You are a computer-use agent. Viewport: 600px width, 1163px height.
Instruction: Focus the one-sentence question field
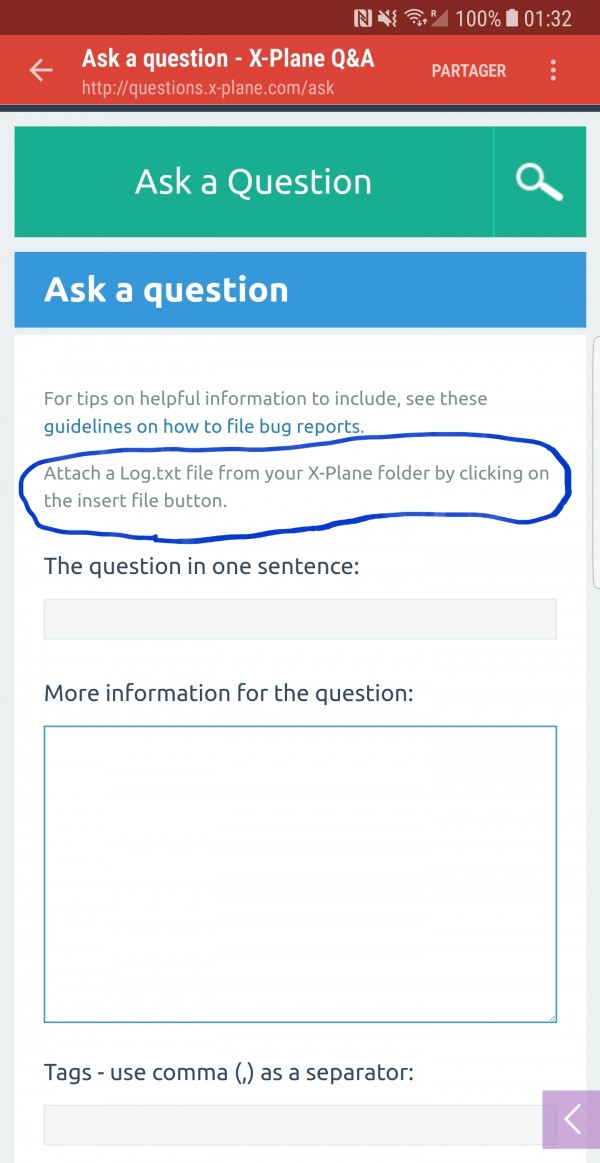pyautogui.click(x=300, y=619)
